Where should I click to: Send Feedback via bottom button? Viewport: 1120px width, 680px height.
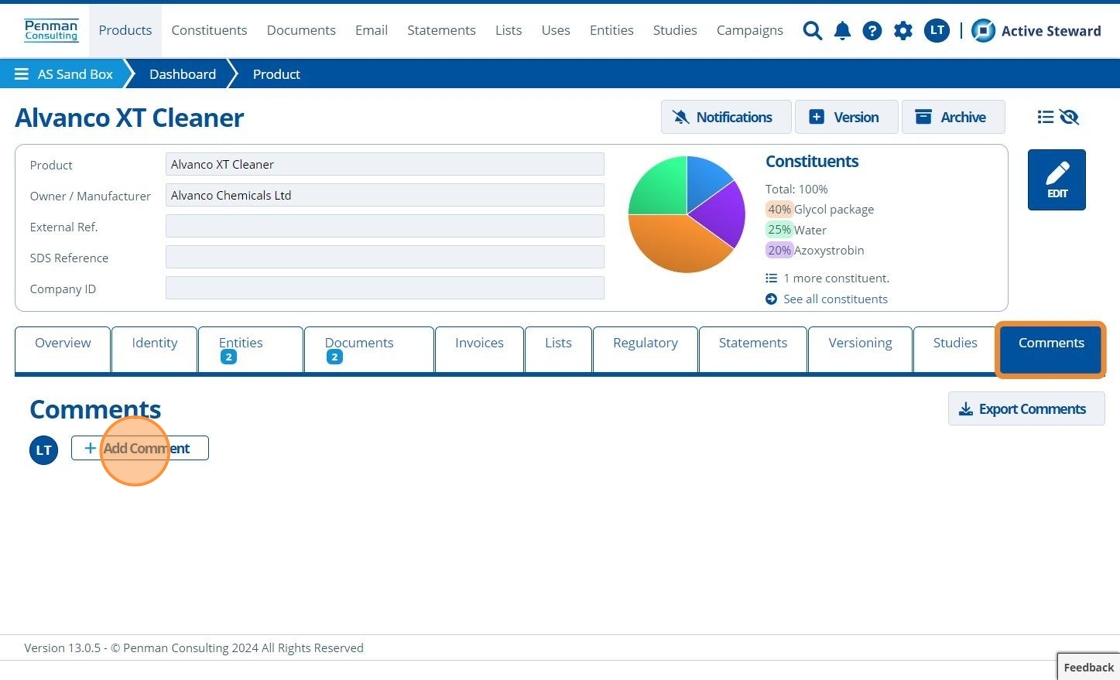pos(1089,667)
